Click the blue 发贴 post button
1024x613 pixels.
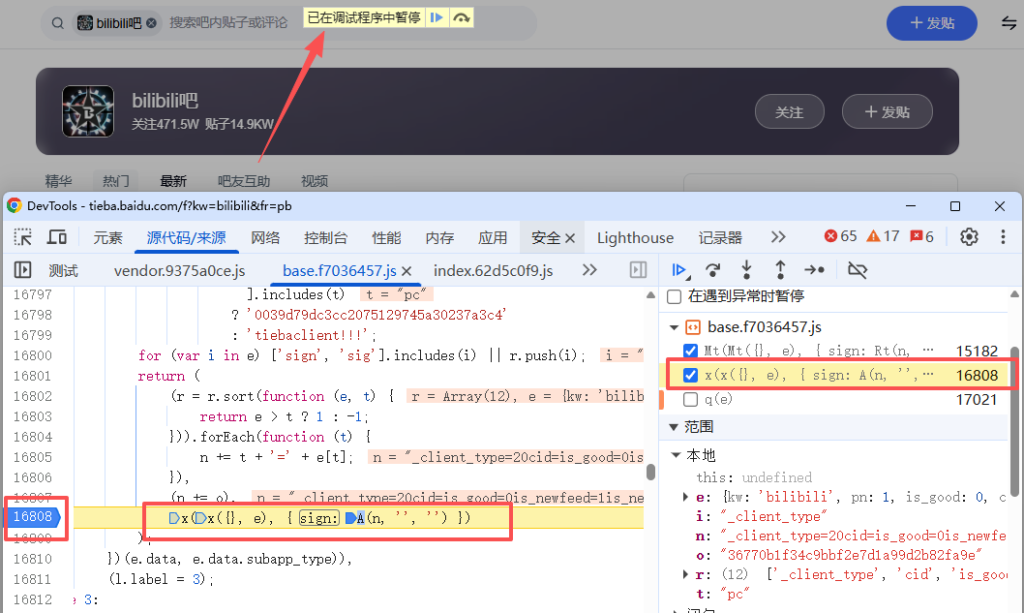(931, 23)
